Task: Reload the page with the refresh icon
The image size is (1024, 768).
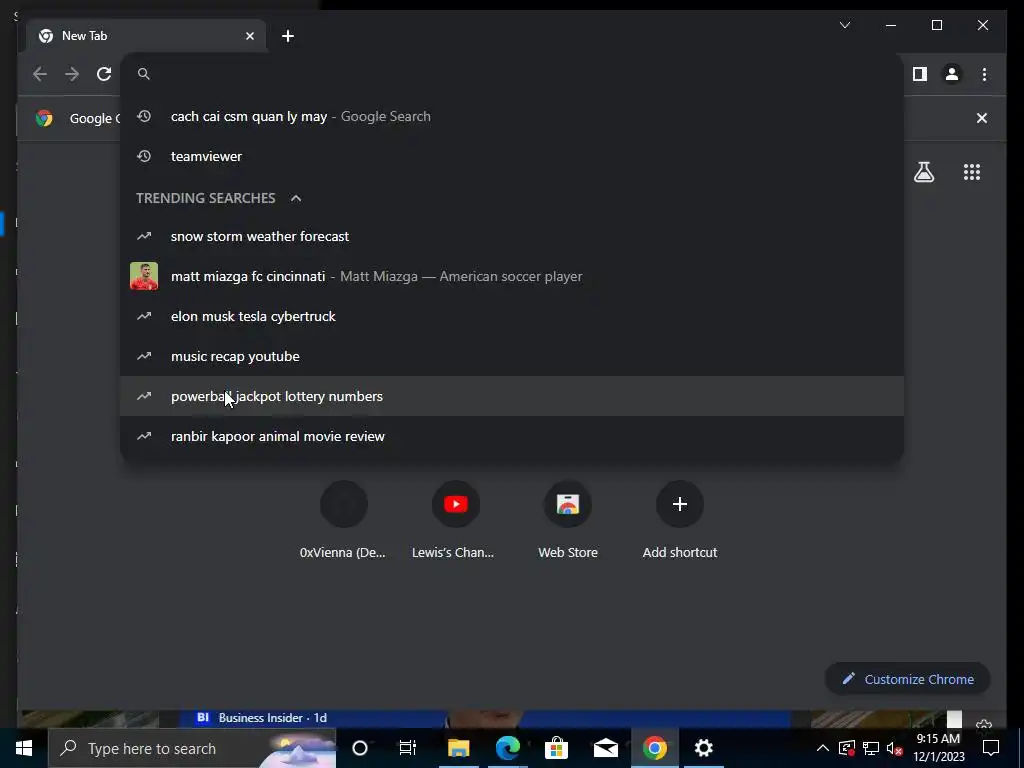Action: [x=104, y=74]
